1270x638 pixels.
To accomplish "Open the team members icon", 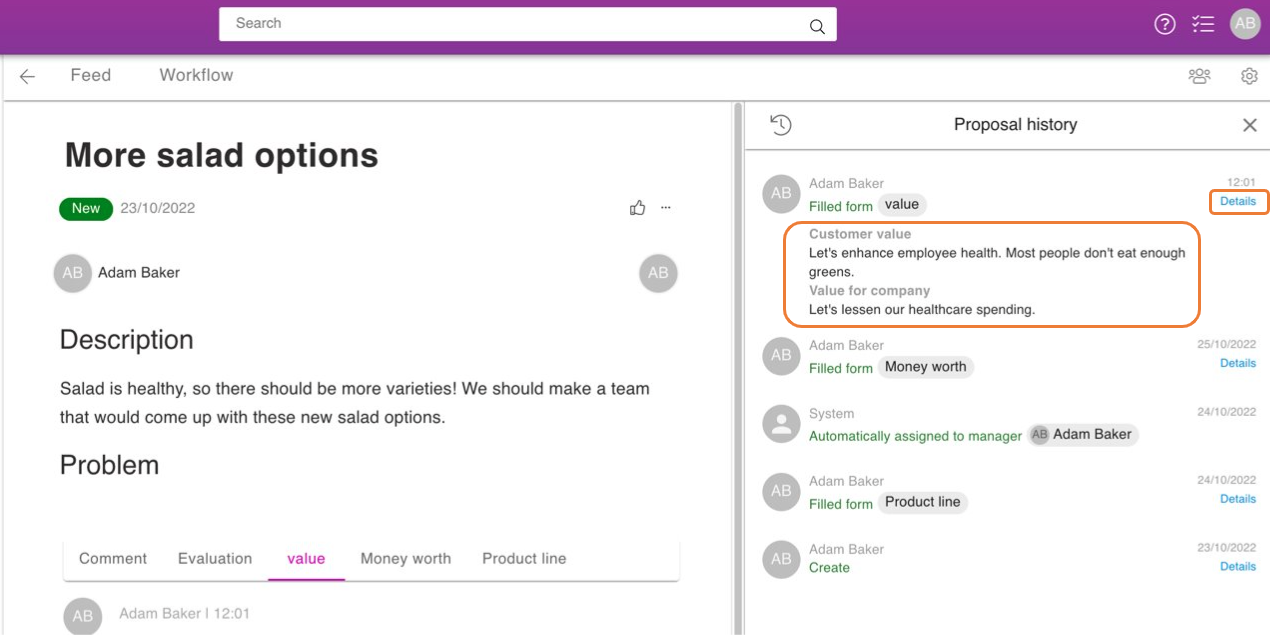I will pos(1199,76).
